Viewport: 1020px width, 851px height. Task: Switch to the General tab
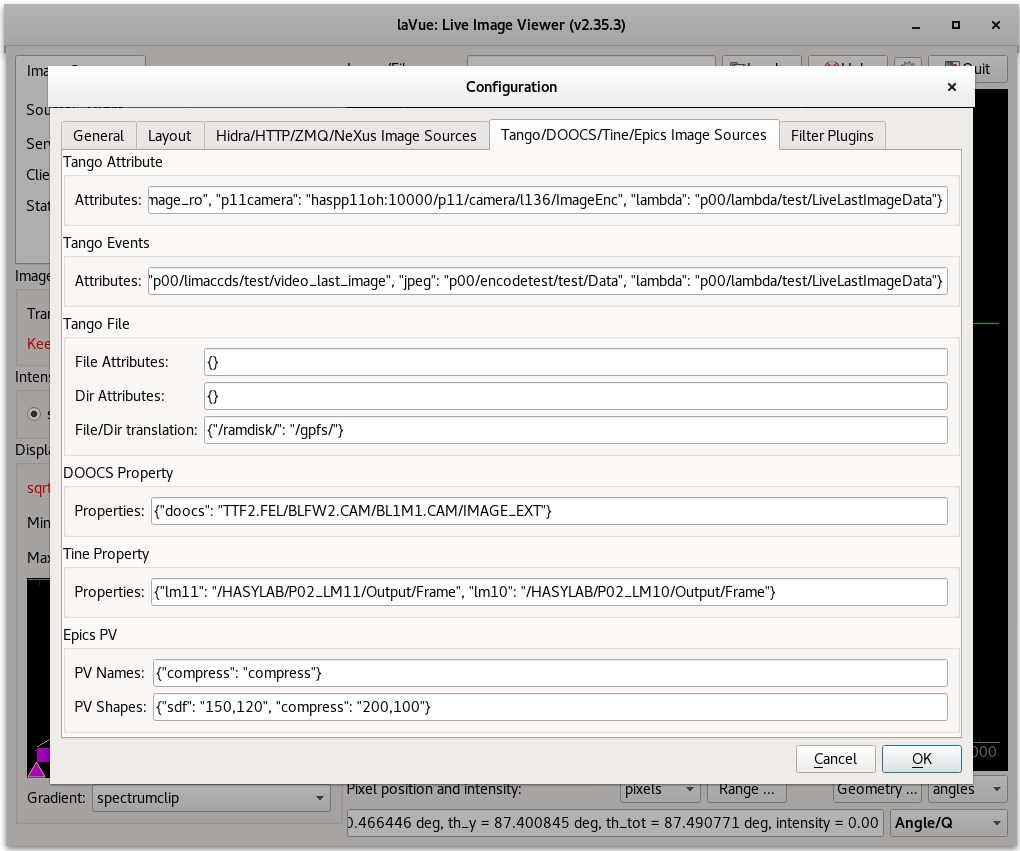pos(98,136)
